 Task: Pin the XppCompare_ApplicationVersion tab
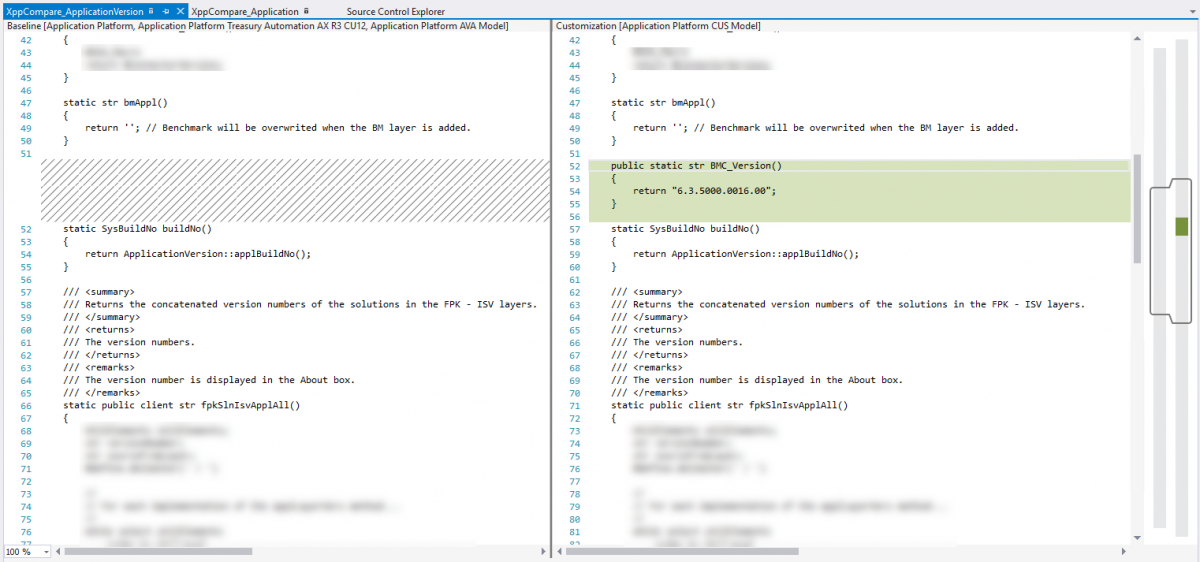[x=166, y=11]
